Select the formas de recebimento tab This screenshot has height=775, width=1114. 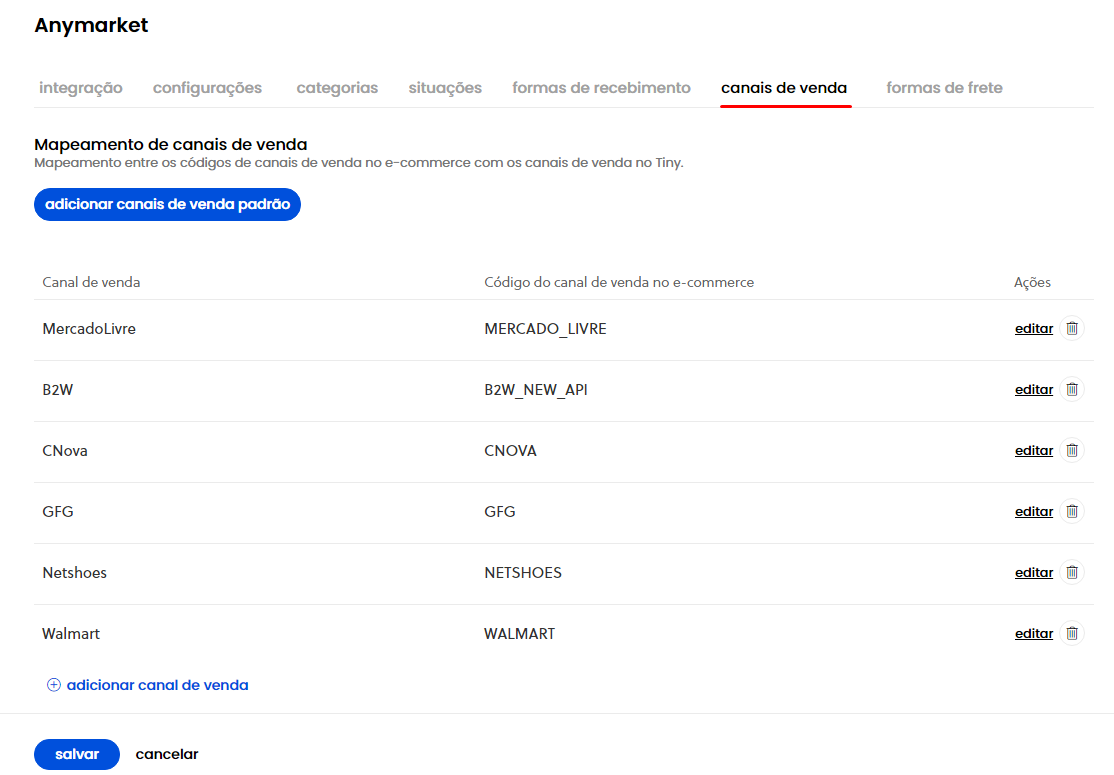tap(601, 88)
